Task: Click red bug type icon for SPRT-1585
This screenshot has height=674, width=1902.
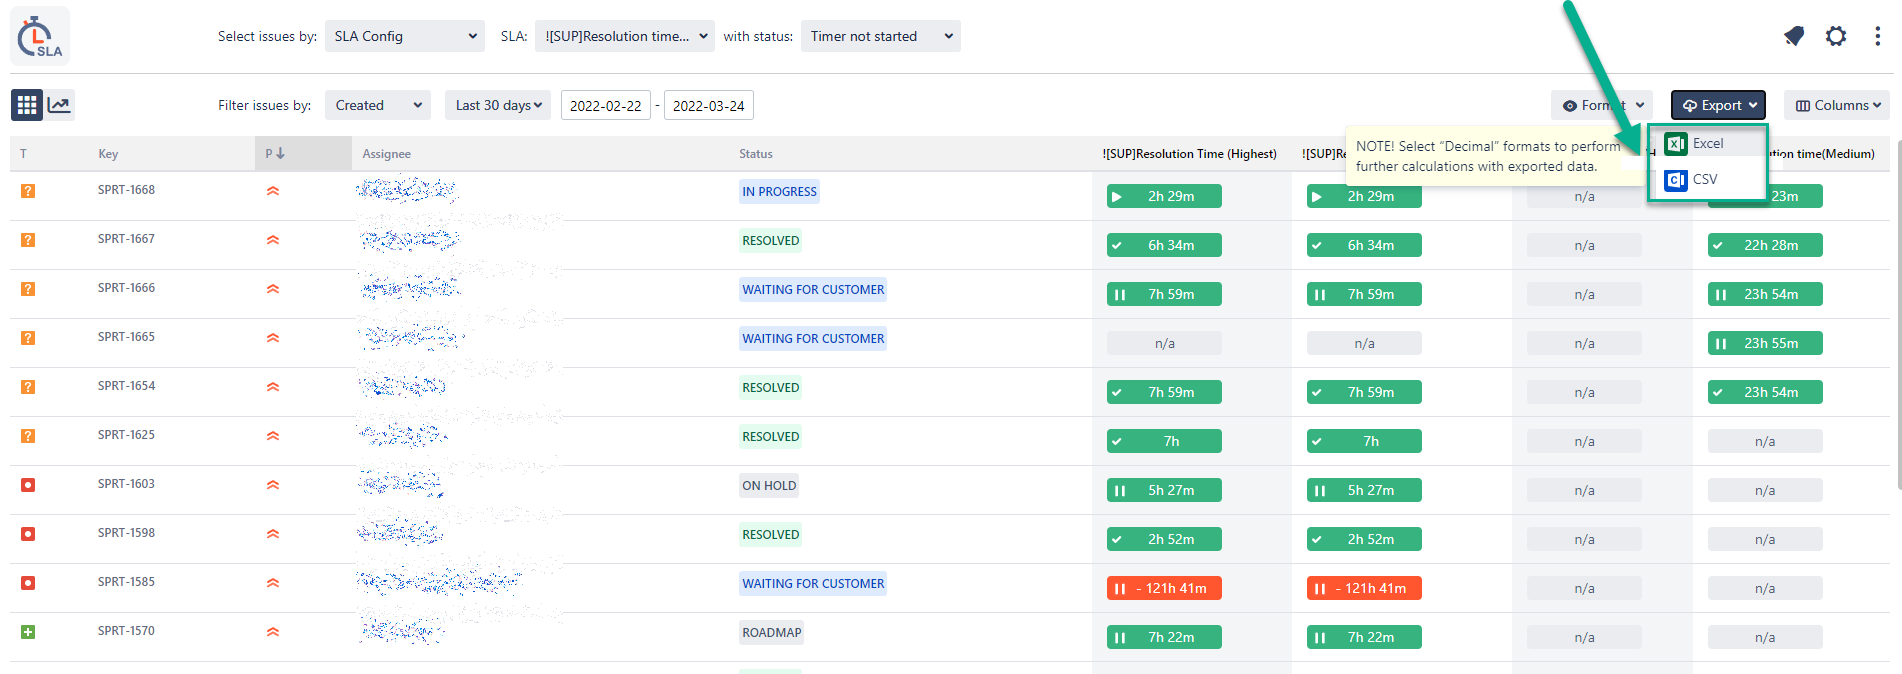Action: [28, 582]
